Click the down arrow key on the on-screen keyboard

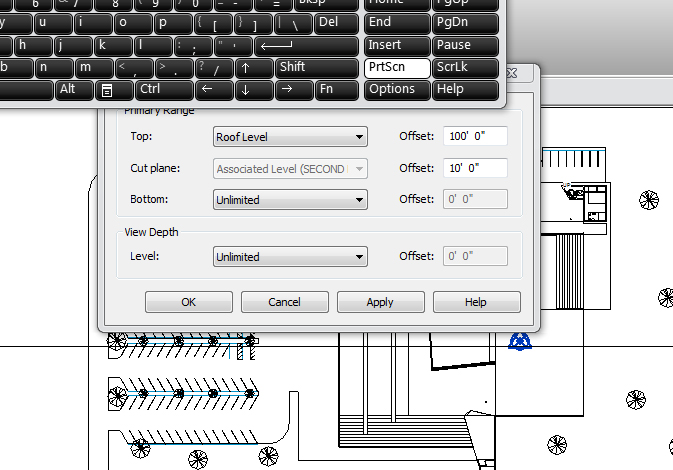(254, 90)
